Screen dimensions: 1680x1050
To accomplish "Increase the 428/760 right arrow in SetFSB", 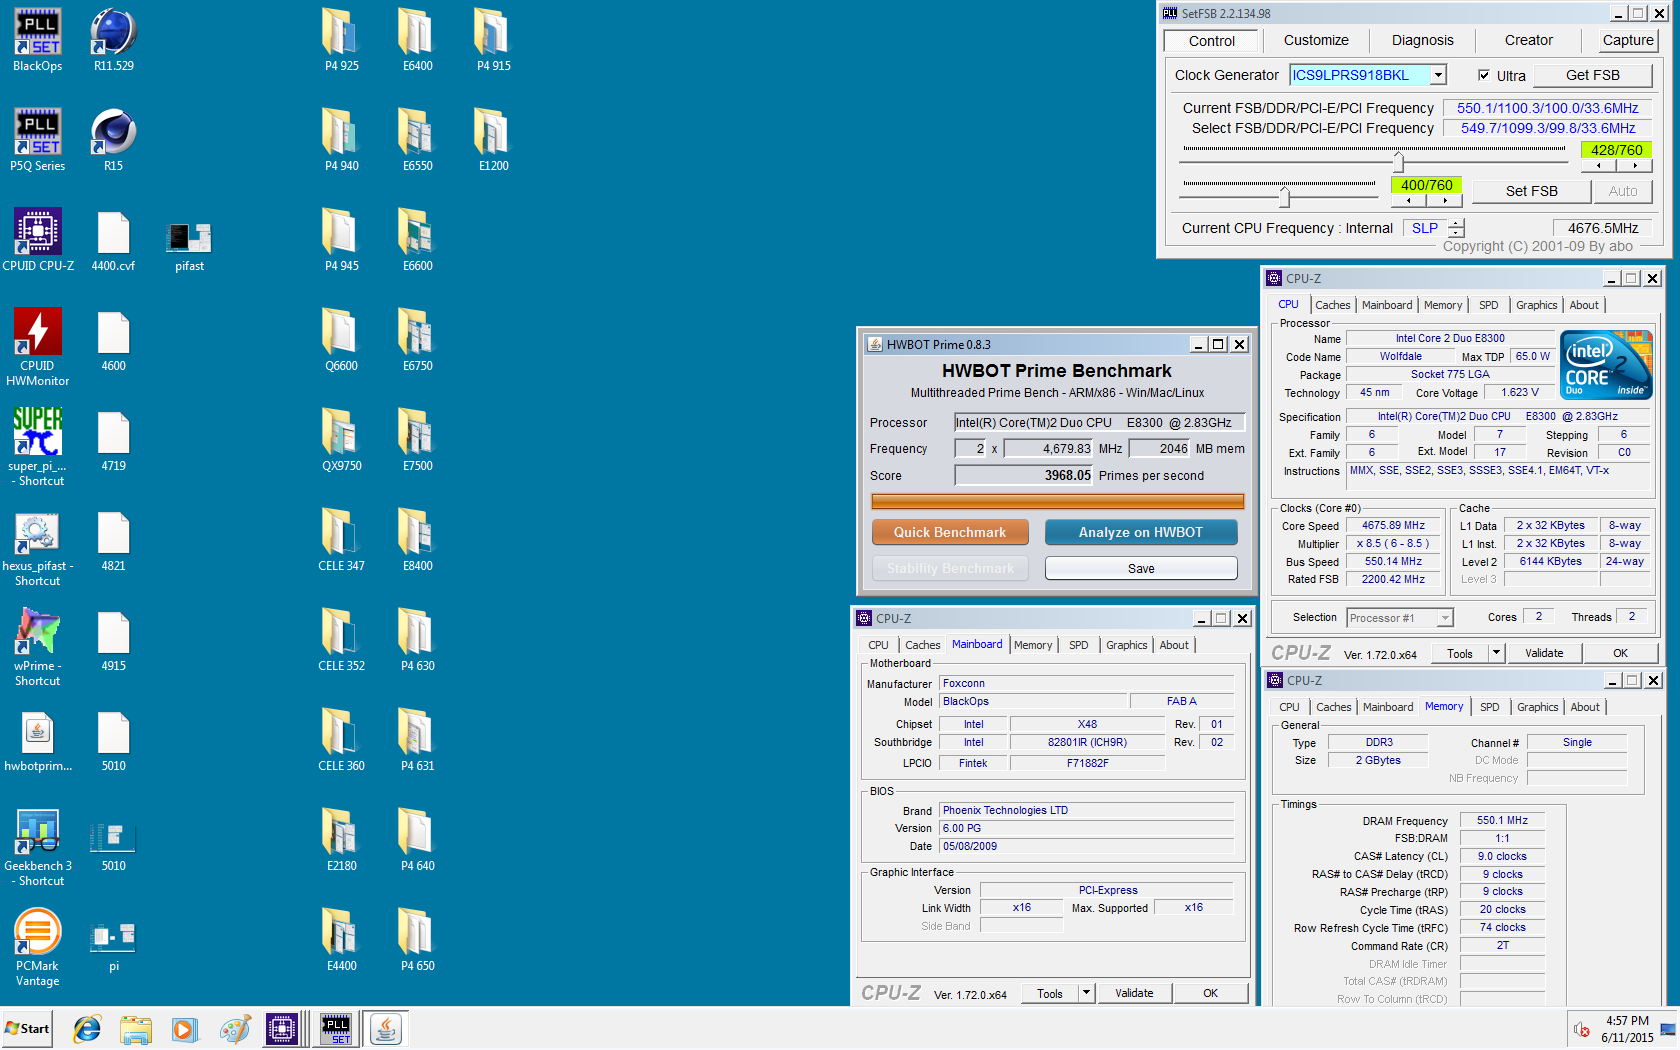I will coord(1635,166).
